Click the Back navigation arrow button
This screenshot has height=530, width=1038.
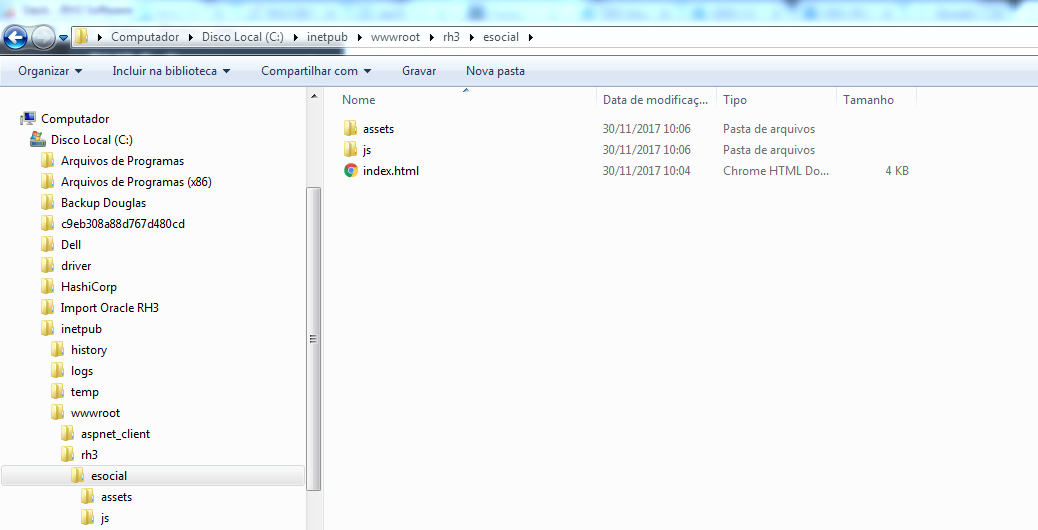click(x=15, y=38)
